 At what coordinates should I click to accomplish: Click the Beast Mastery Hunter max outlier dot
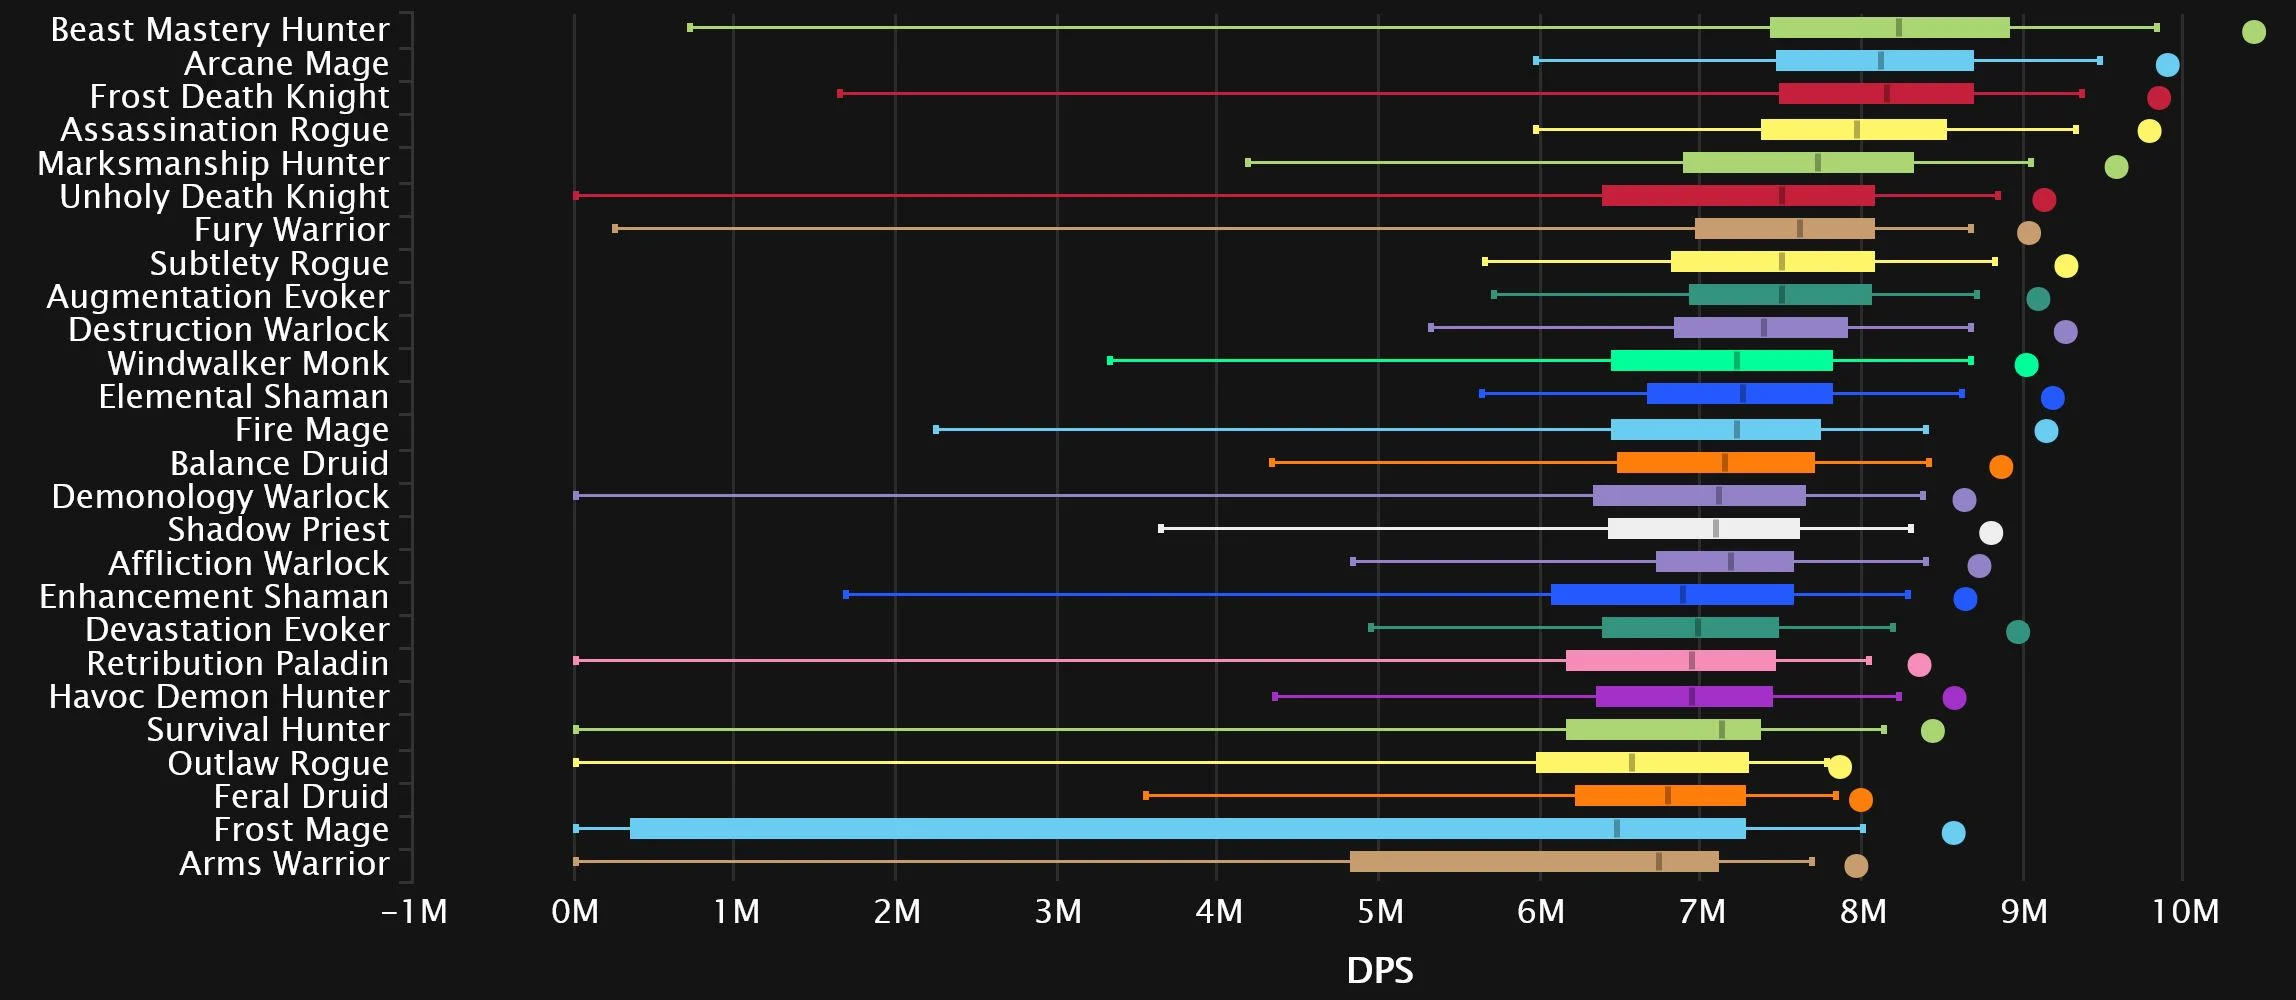click(2253, 32)
